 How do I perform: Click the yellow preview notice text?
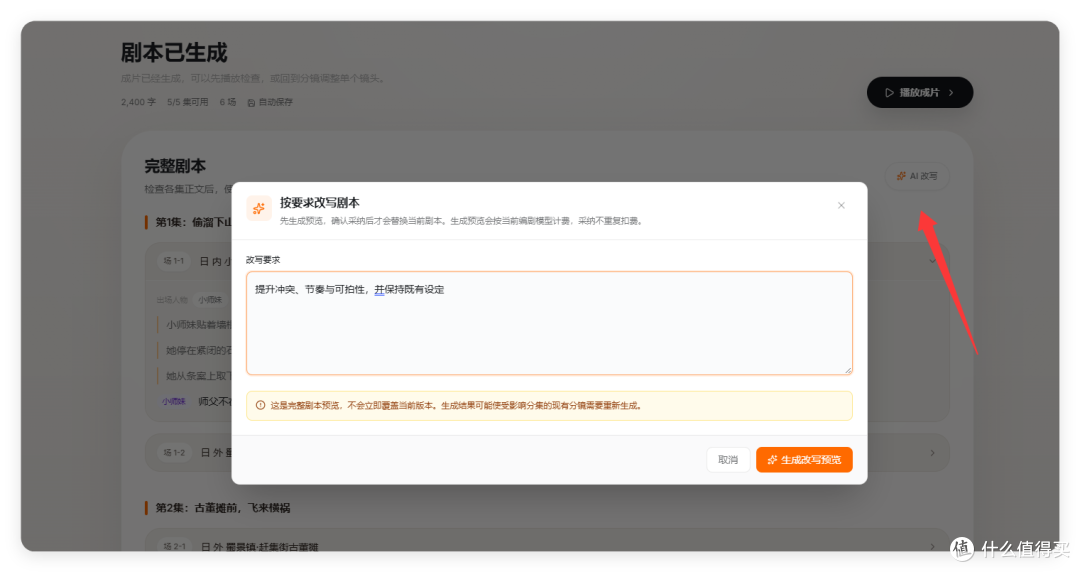click(456, 405)
